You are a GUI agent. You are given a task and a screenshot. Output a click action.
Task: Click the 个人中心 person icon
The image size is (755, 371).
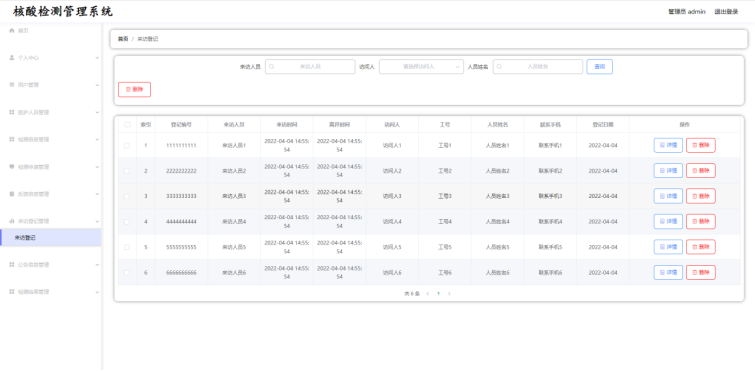[12, 57]
